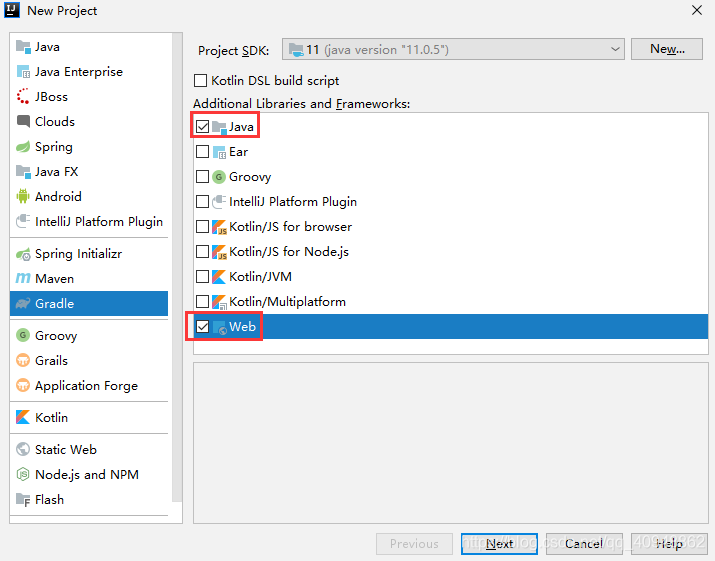Select Maven project type label
The image size is (715, 561).
[x=54, y=279]
